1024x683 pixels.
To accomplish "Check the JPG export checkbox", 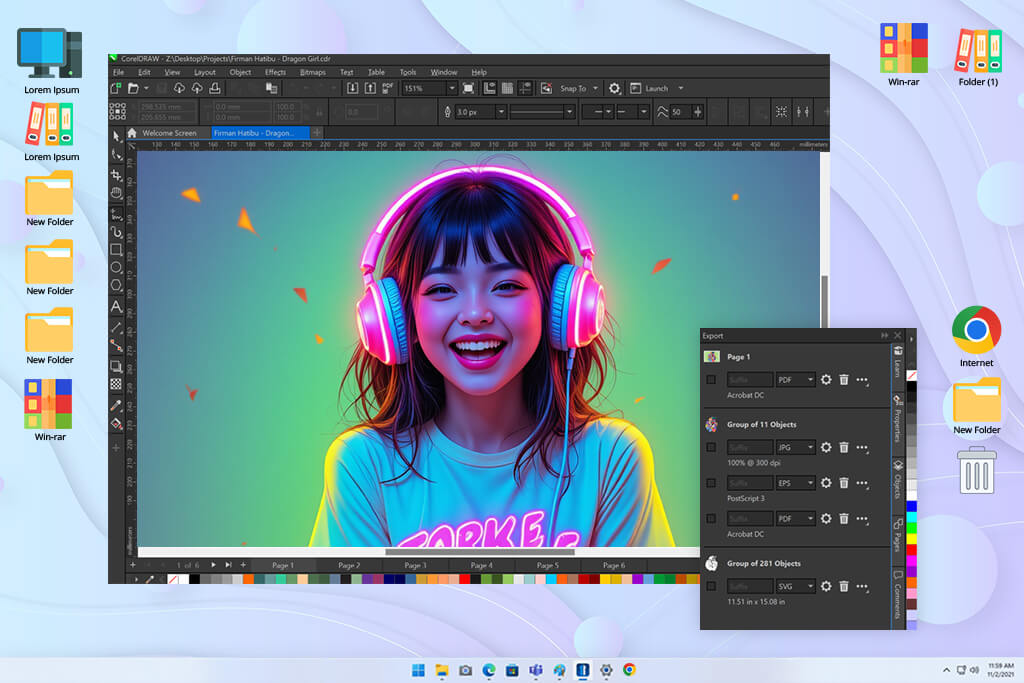I will coord(711,447).
